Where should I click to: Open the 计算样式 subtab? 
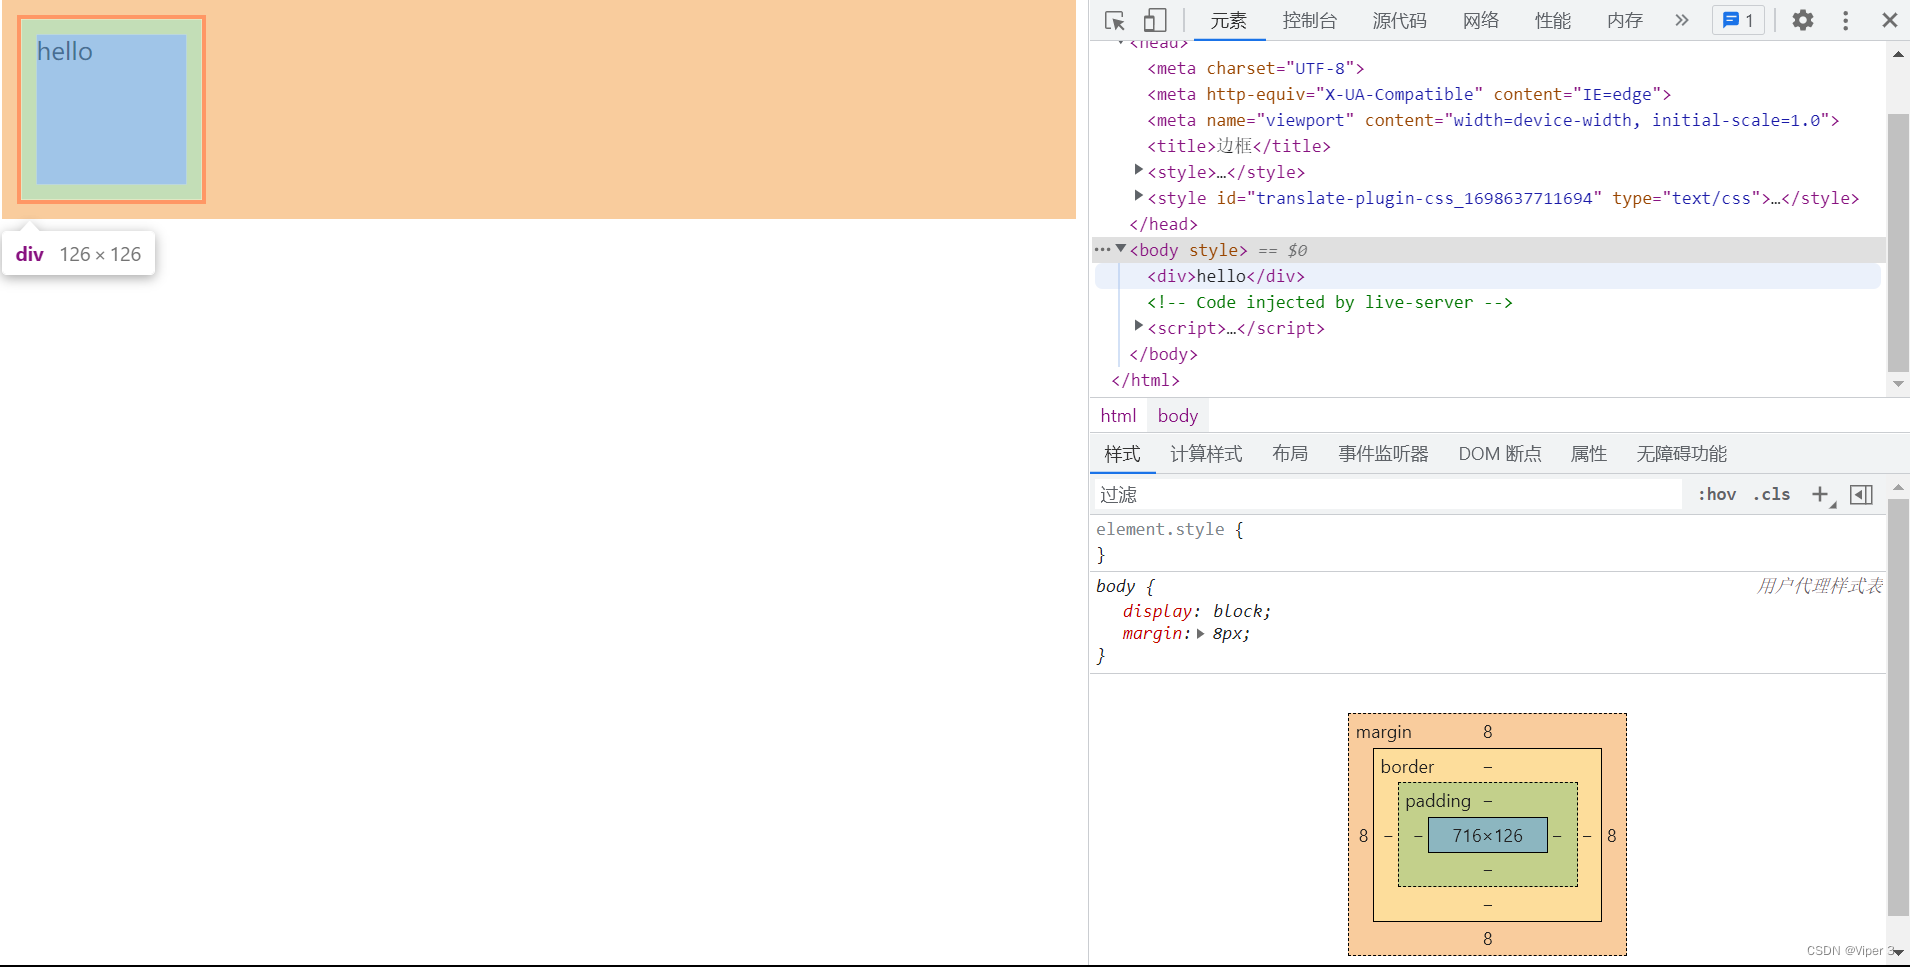[1206, 454]
